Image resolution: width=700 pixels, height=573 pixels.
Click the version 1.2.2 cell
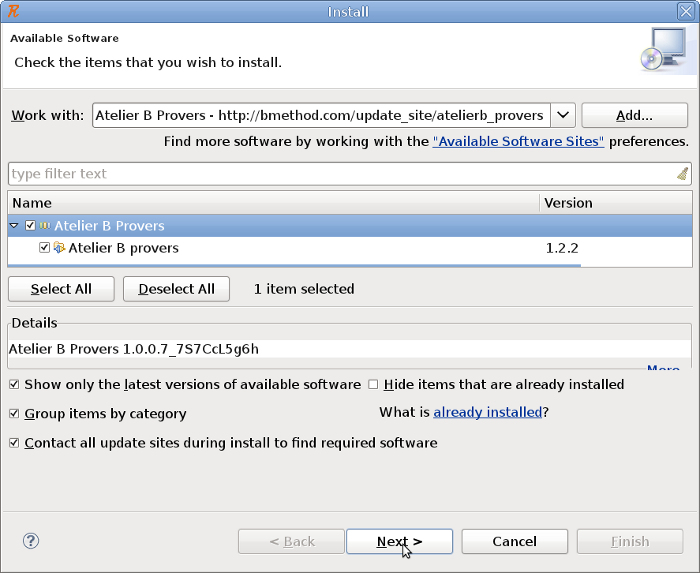(562, 248)
